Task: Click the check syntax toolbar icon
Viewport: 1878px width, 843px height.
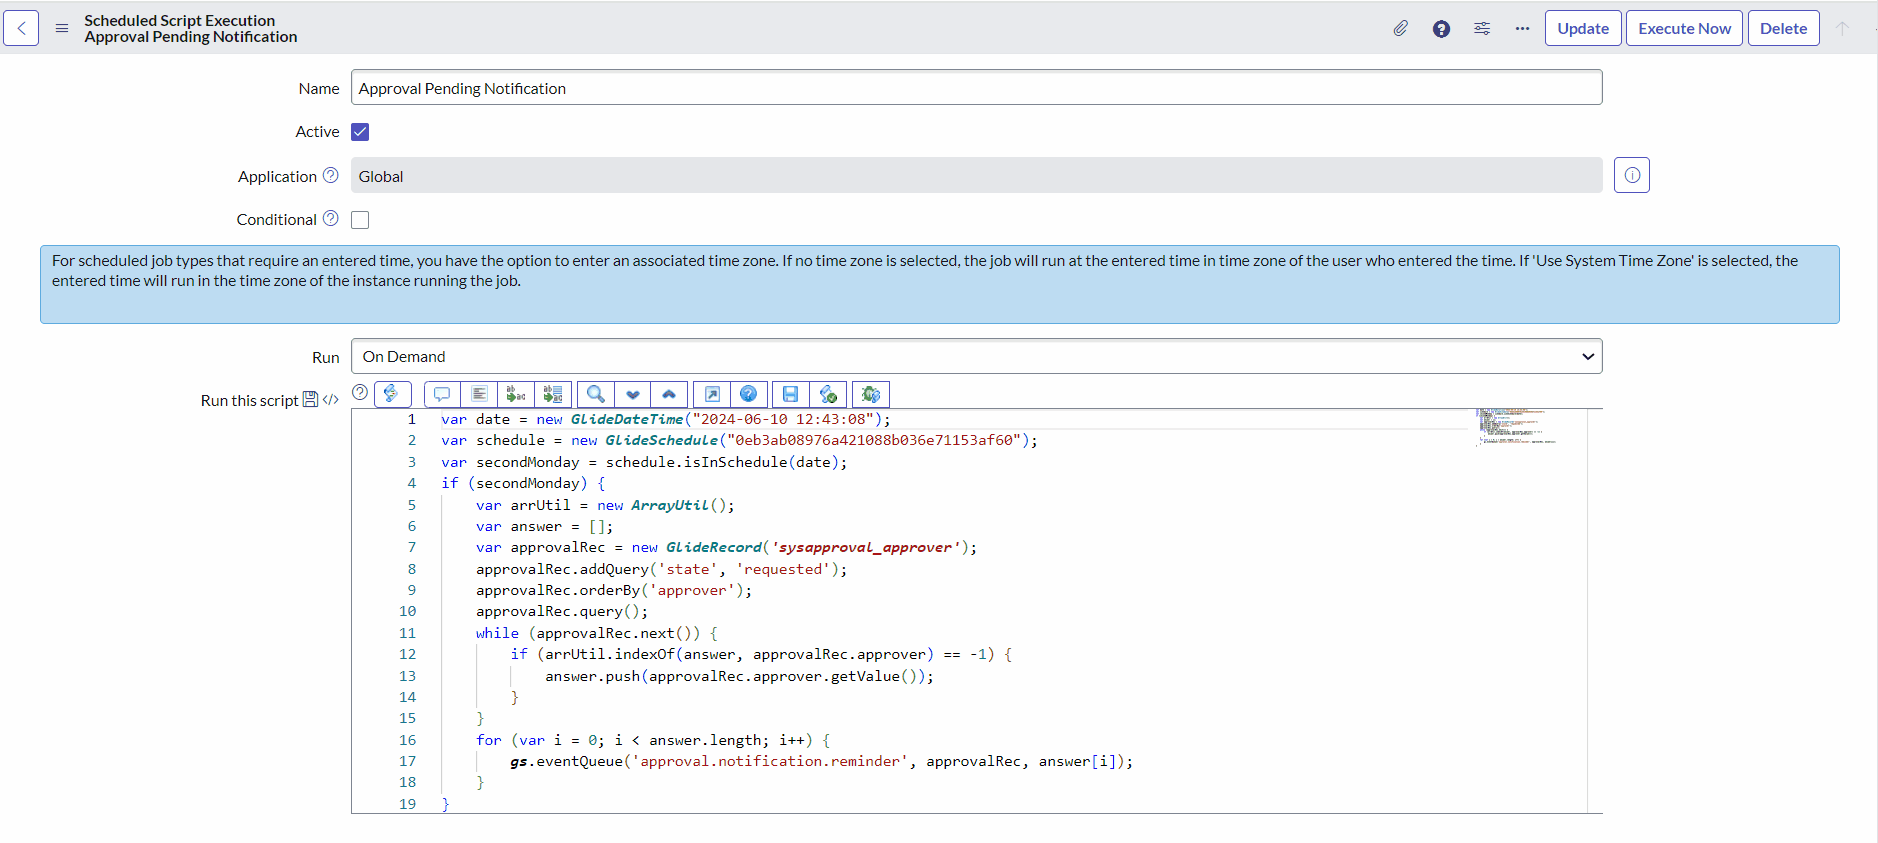Action: click(x=828, y=394)
